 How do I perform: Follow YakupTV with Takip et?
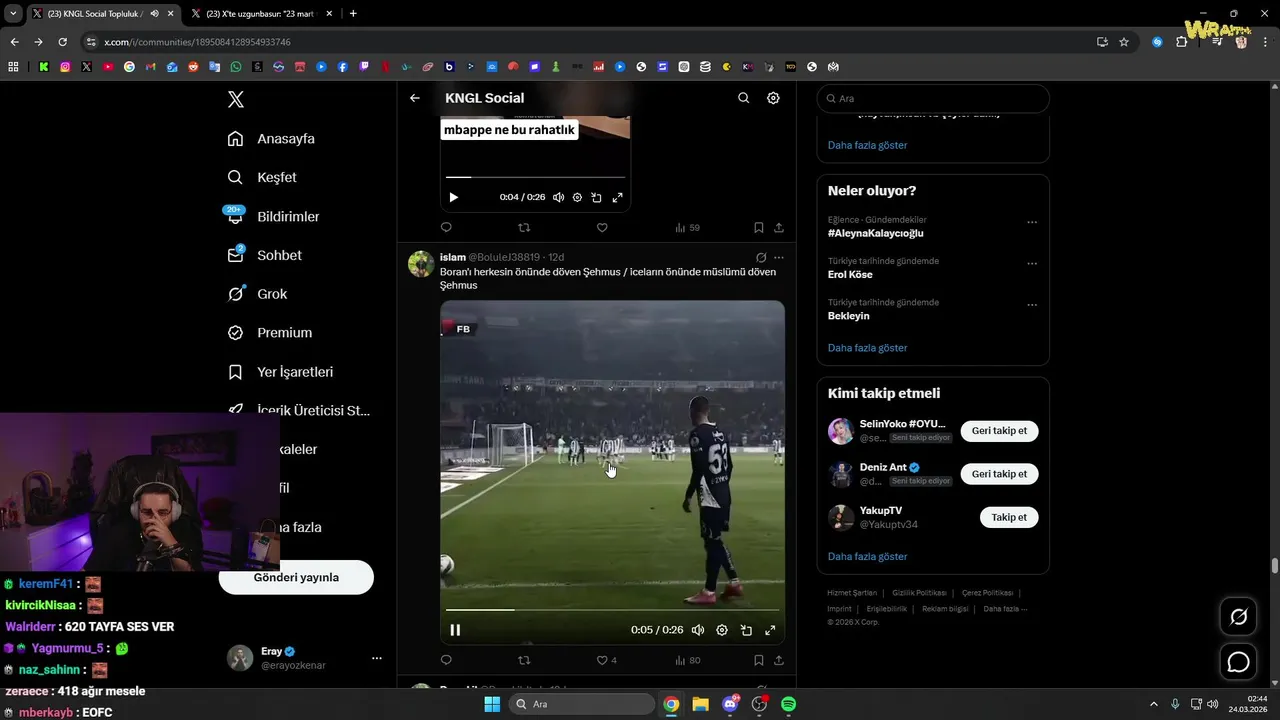coord(1009,517)
